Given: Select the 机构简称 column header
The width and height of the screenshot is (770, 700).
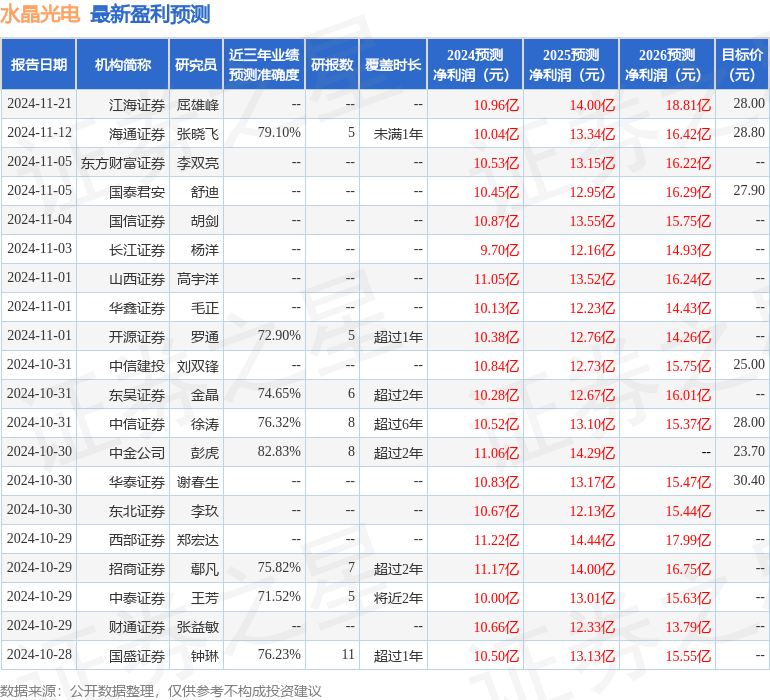Looking at the screenshot, I should (x=123, y=64).
